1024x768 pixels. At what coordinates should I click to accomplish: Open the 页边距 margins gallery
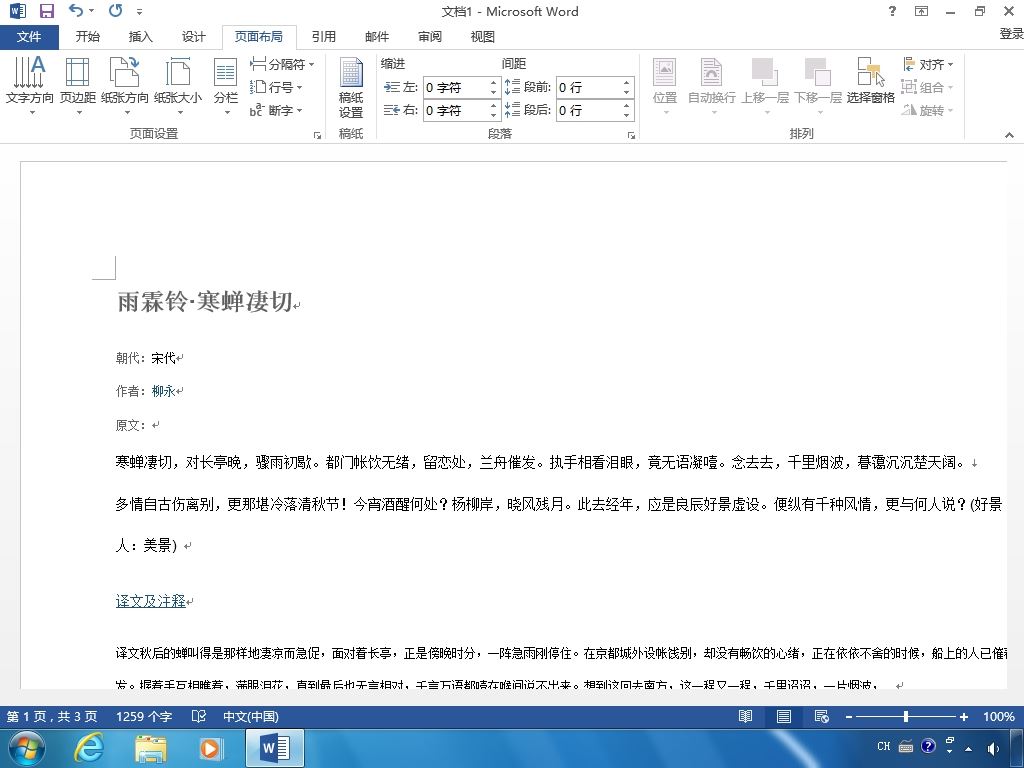pos(78,86)
